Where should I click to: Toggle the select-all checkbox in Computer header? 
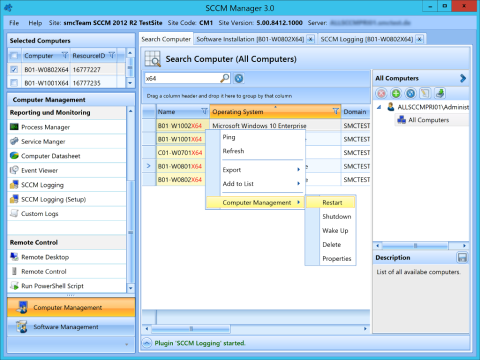point(14,55)
